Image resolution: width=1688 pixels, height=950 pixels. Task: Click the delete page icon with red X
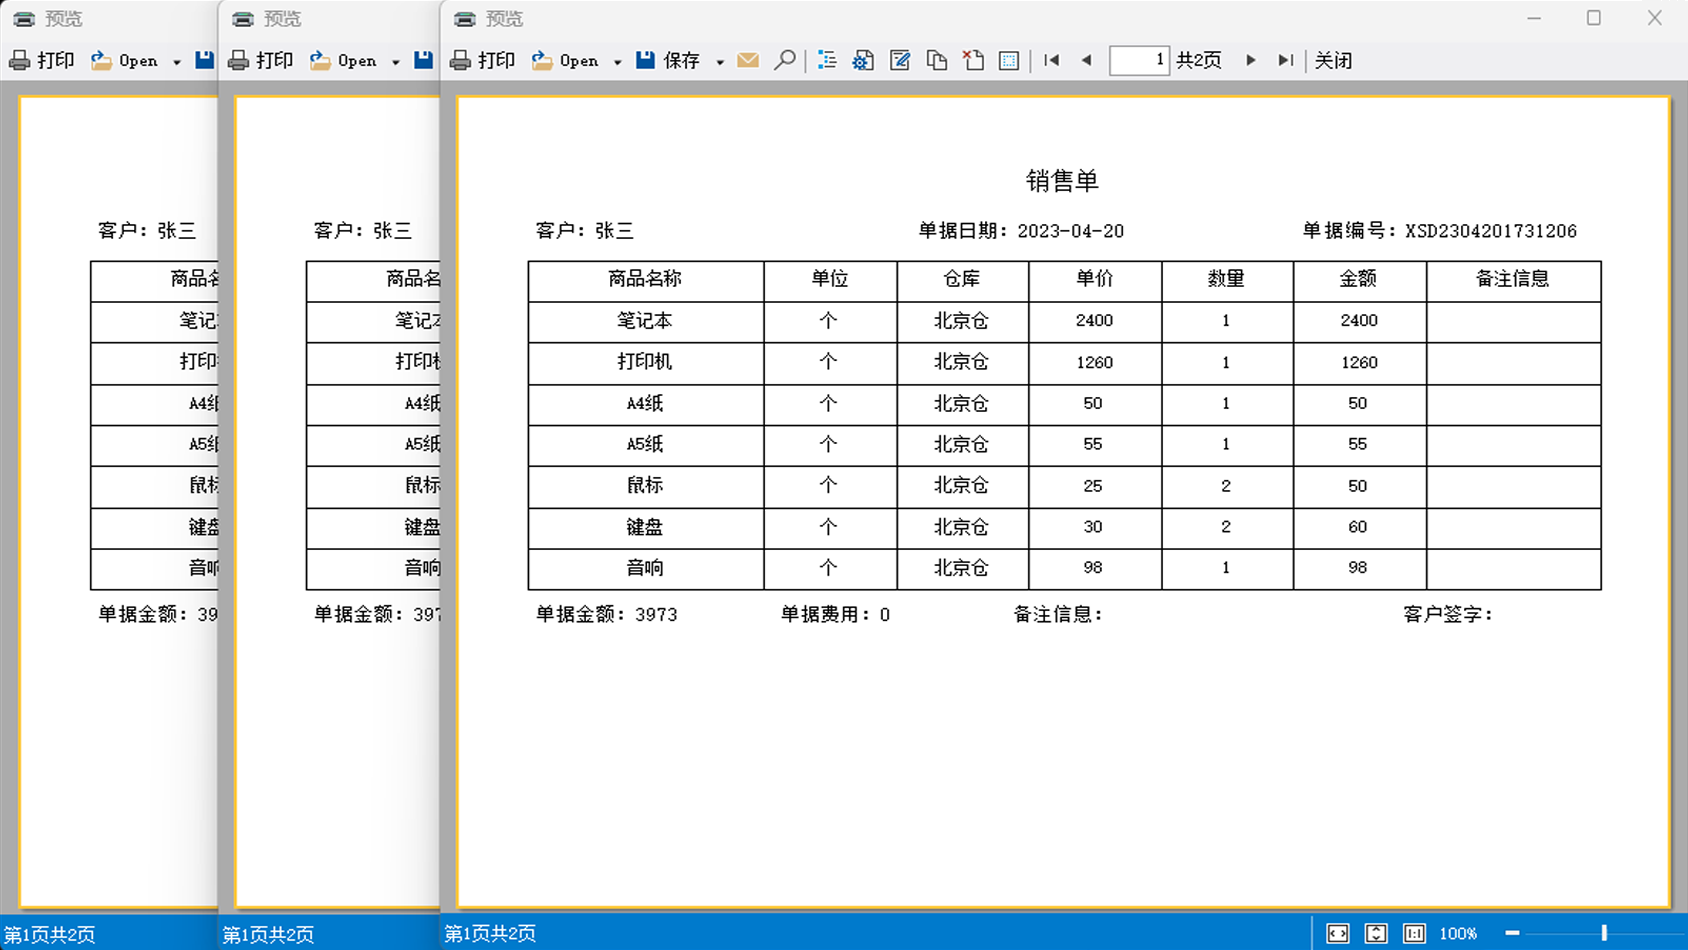(973, 61)
